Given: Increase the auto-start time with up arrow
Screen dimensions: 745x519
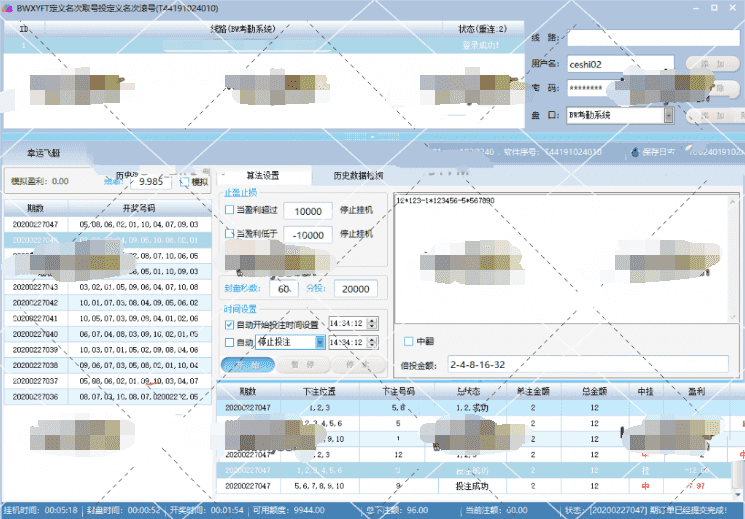Looking at the screenshot, I should 372,320.
